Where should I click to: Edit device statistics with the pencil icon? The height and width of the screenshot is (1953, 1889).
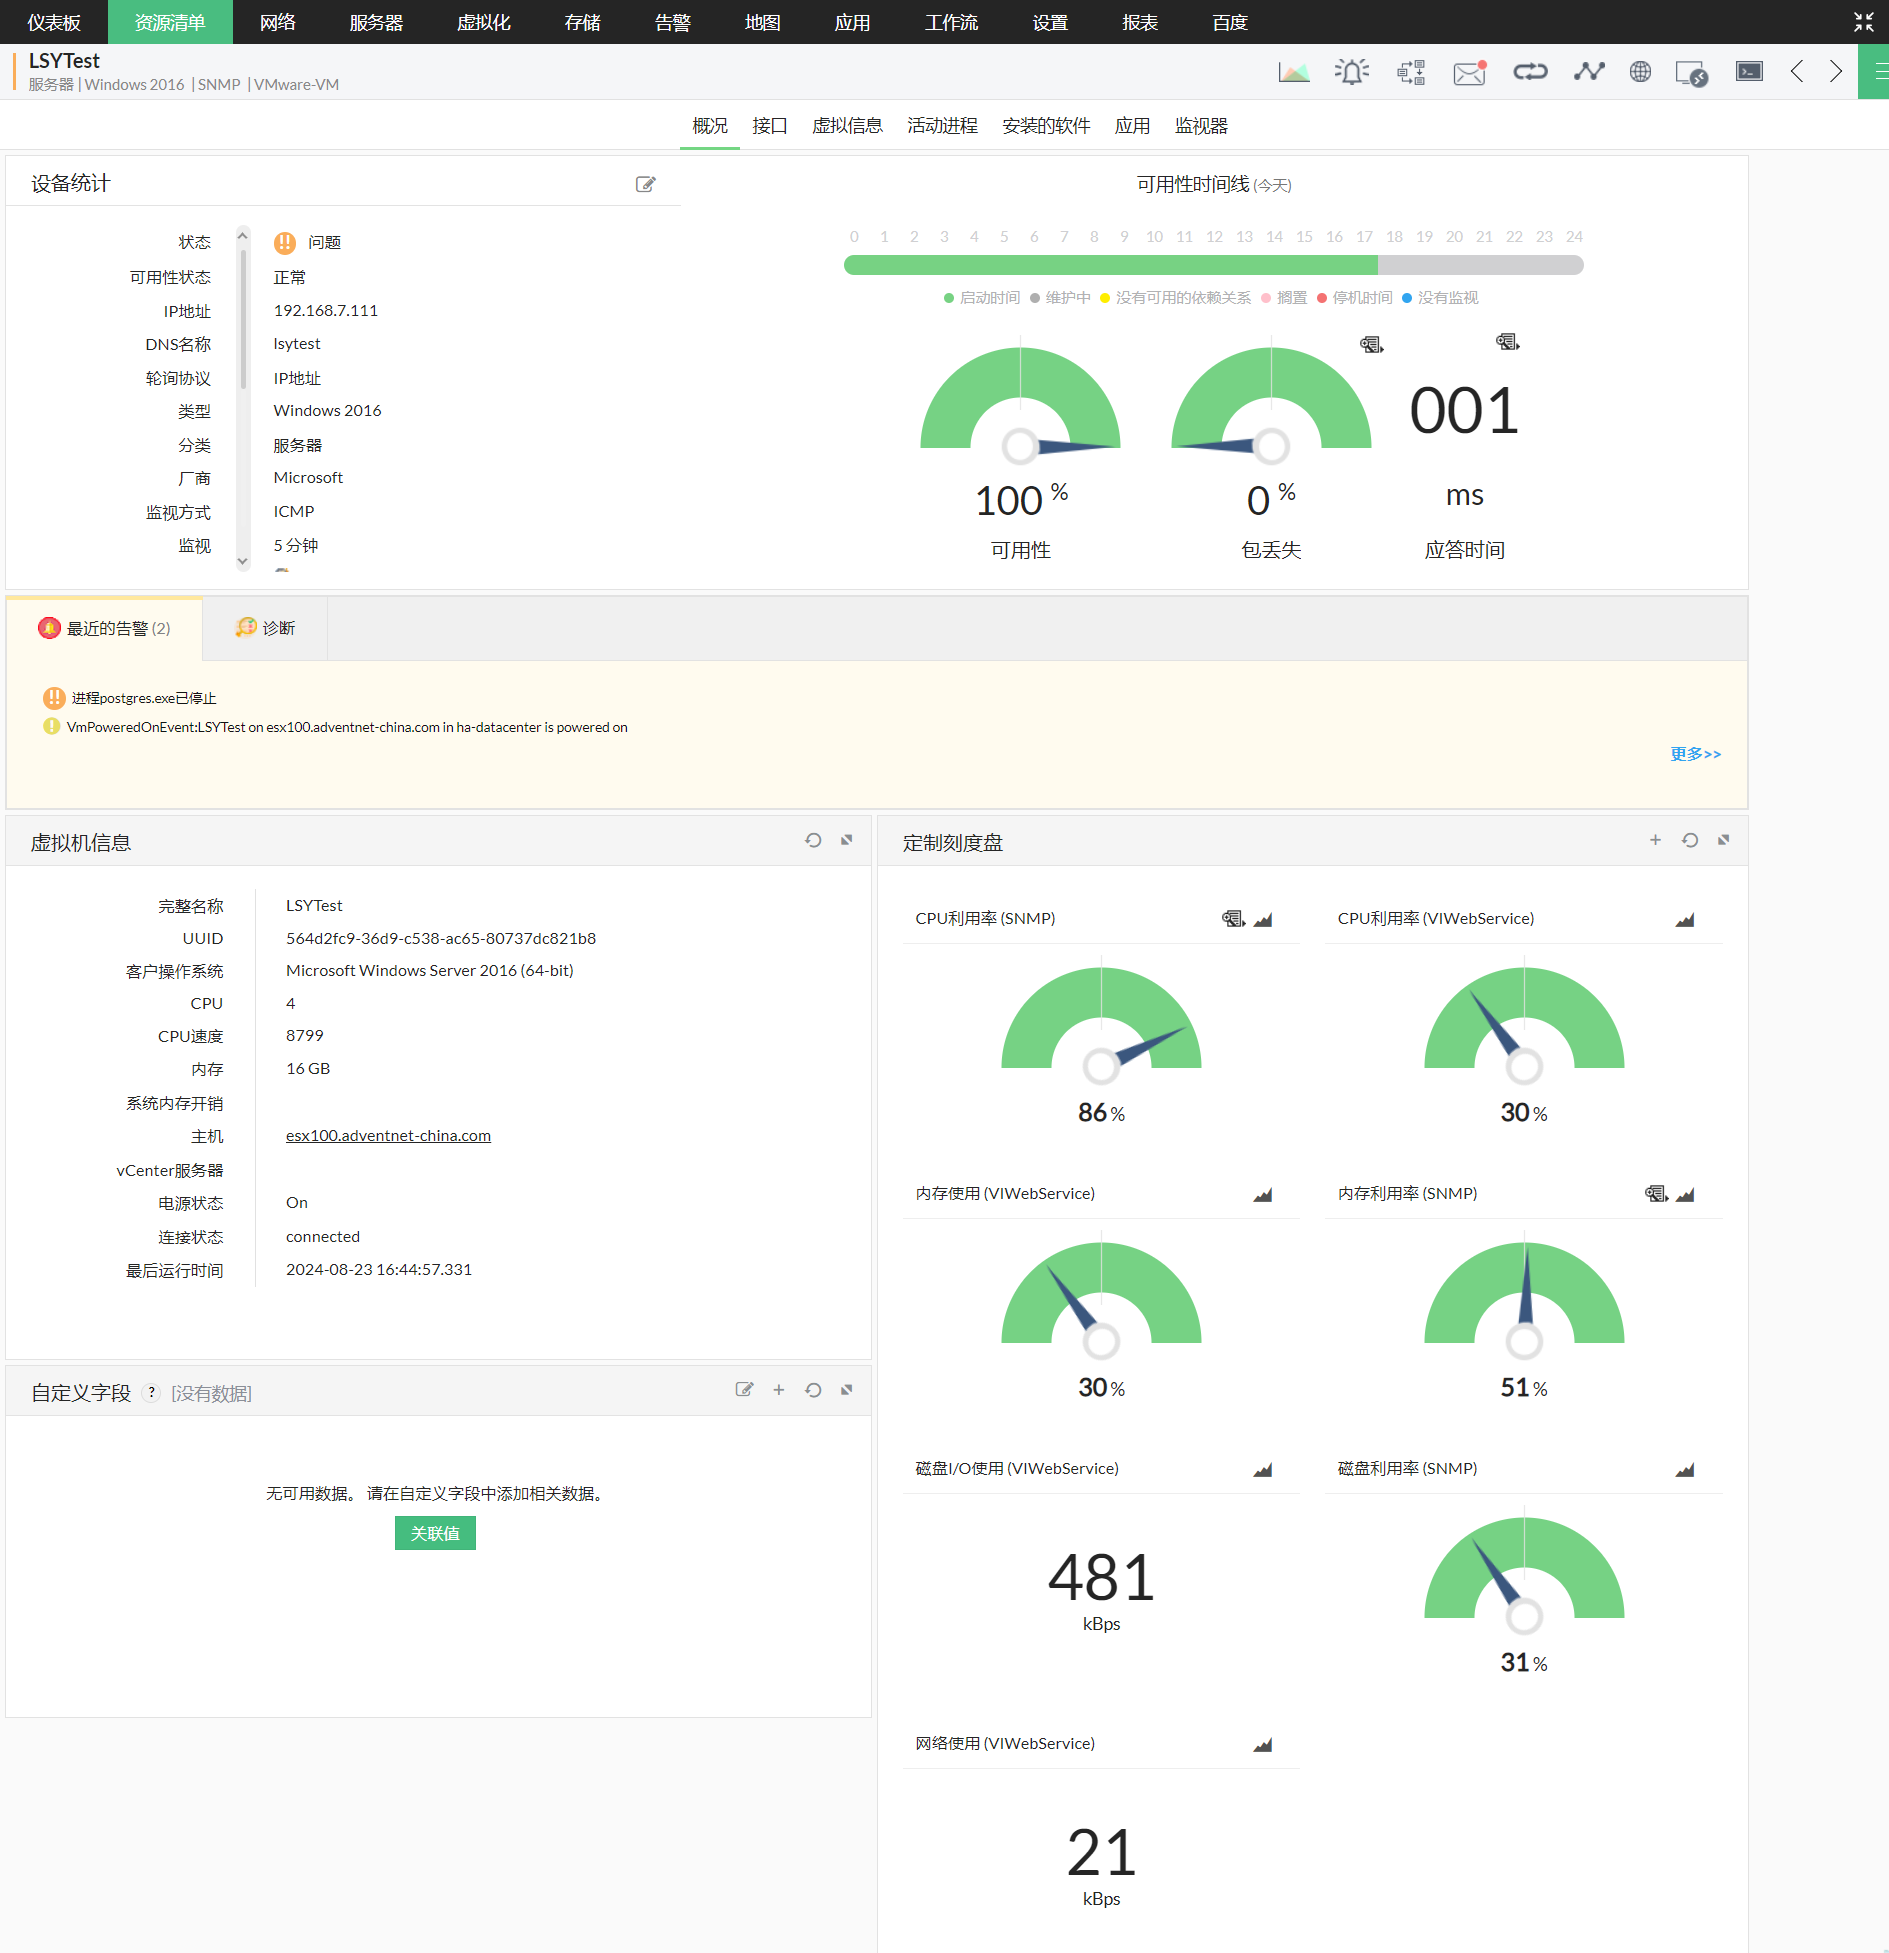tap(646, 184)
